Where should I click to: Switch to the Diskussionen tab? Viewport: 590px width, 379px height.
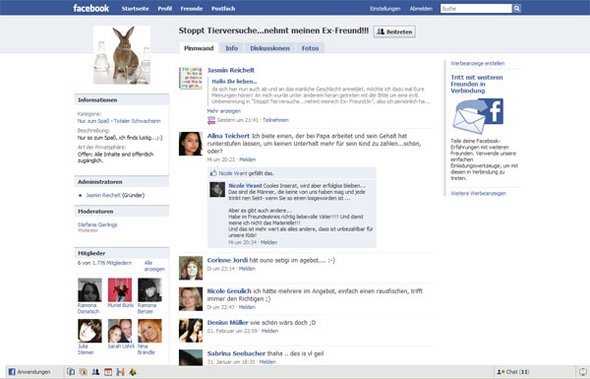coord(270,48)
